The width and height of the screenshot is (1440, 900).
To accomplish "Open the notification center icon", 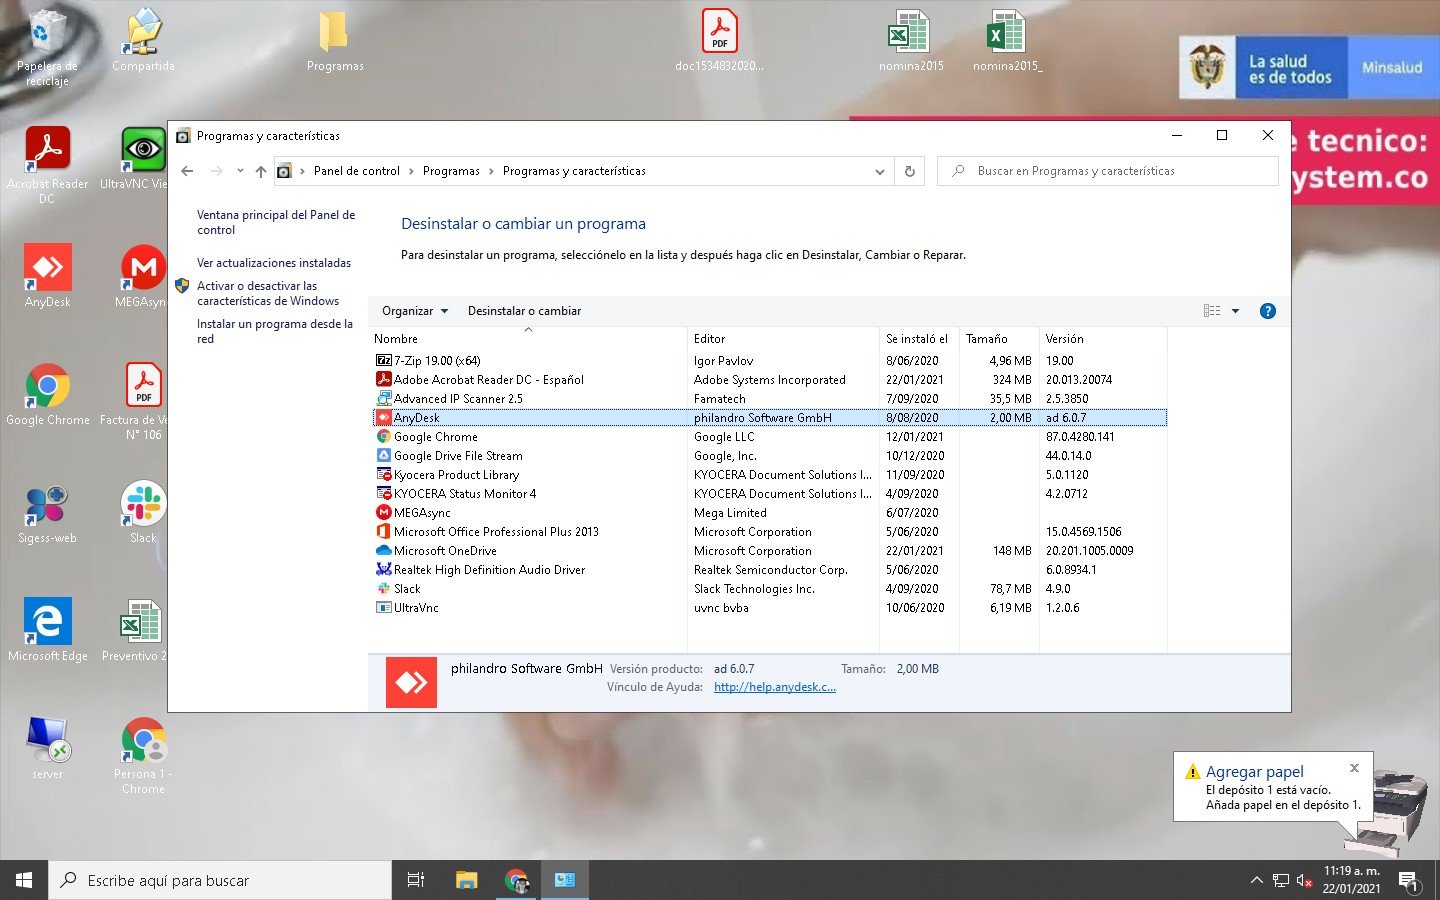I will [1408, 881].
